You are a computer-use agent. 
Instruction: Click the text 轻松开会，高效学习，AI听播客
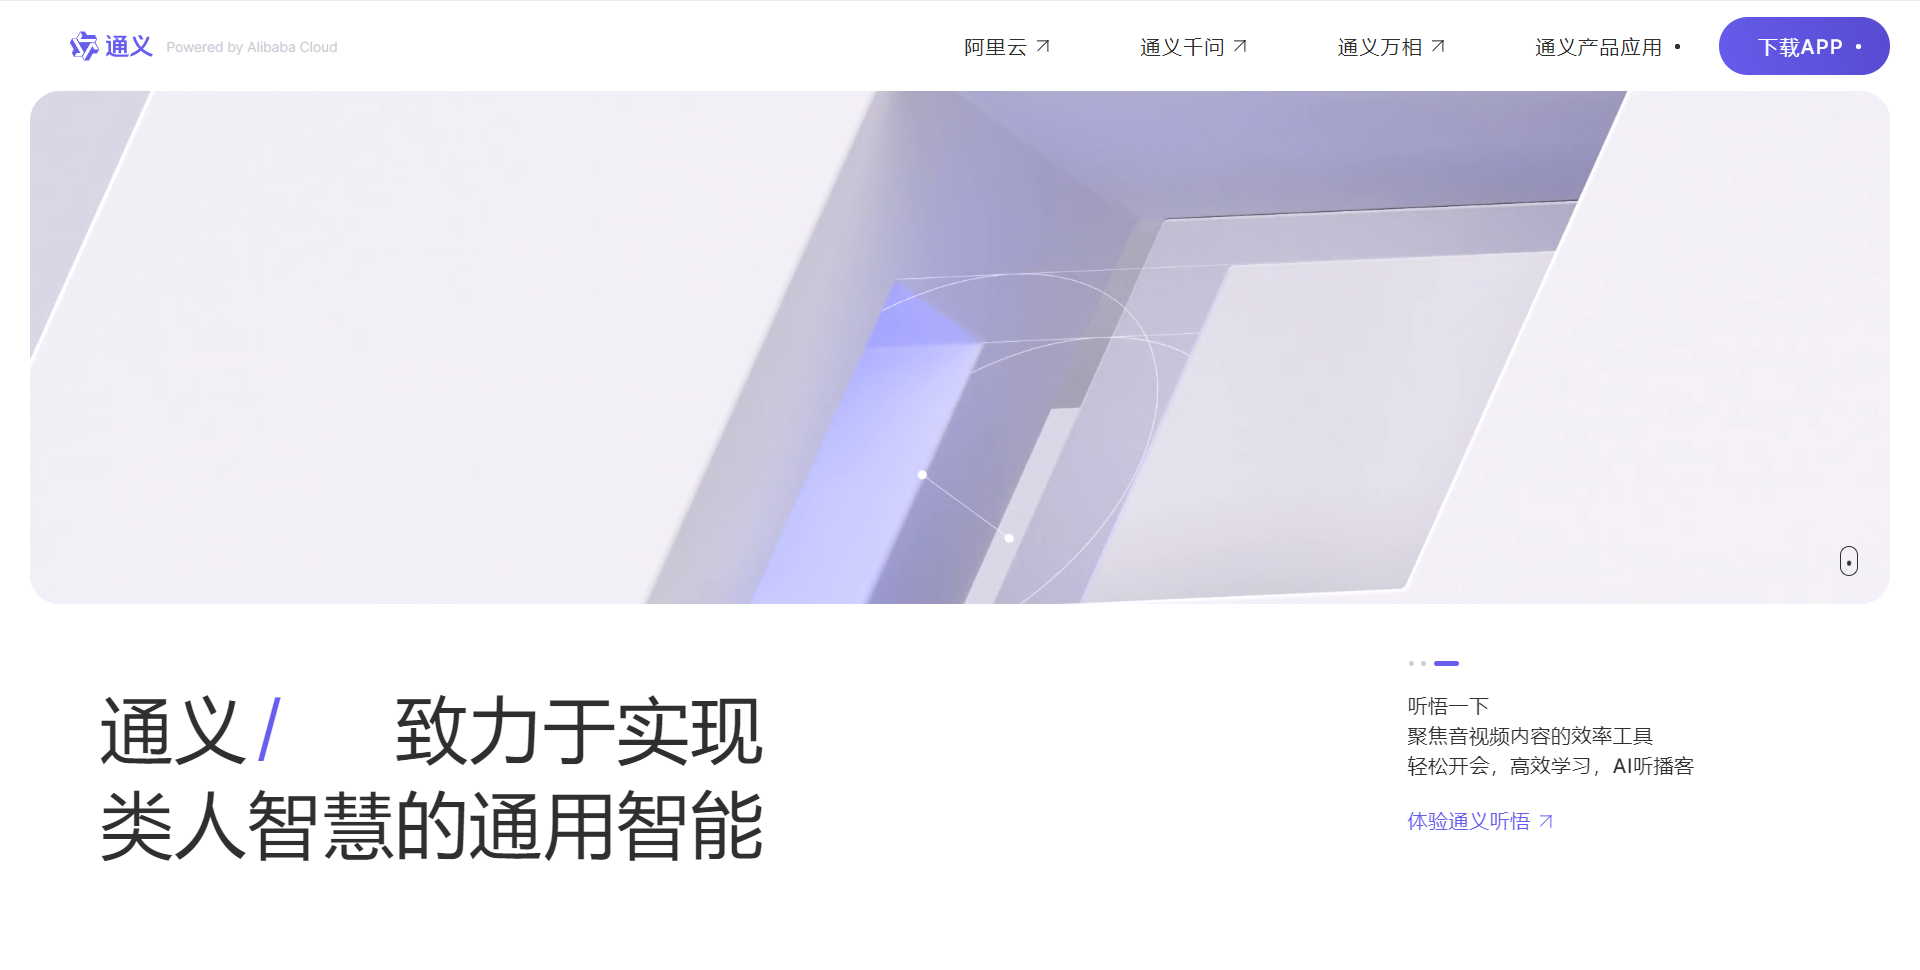1550,766
